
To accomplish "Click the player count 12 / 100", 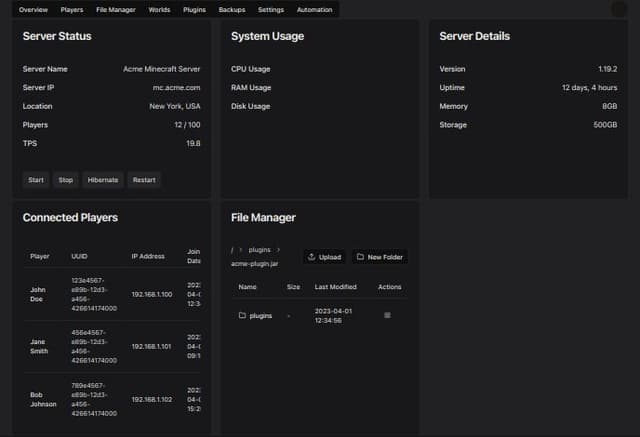I will coord(187,125).
